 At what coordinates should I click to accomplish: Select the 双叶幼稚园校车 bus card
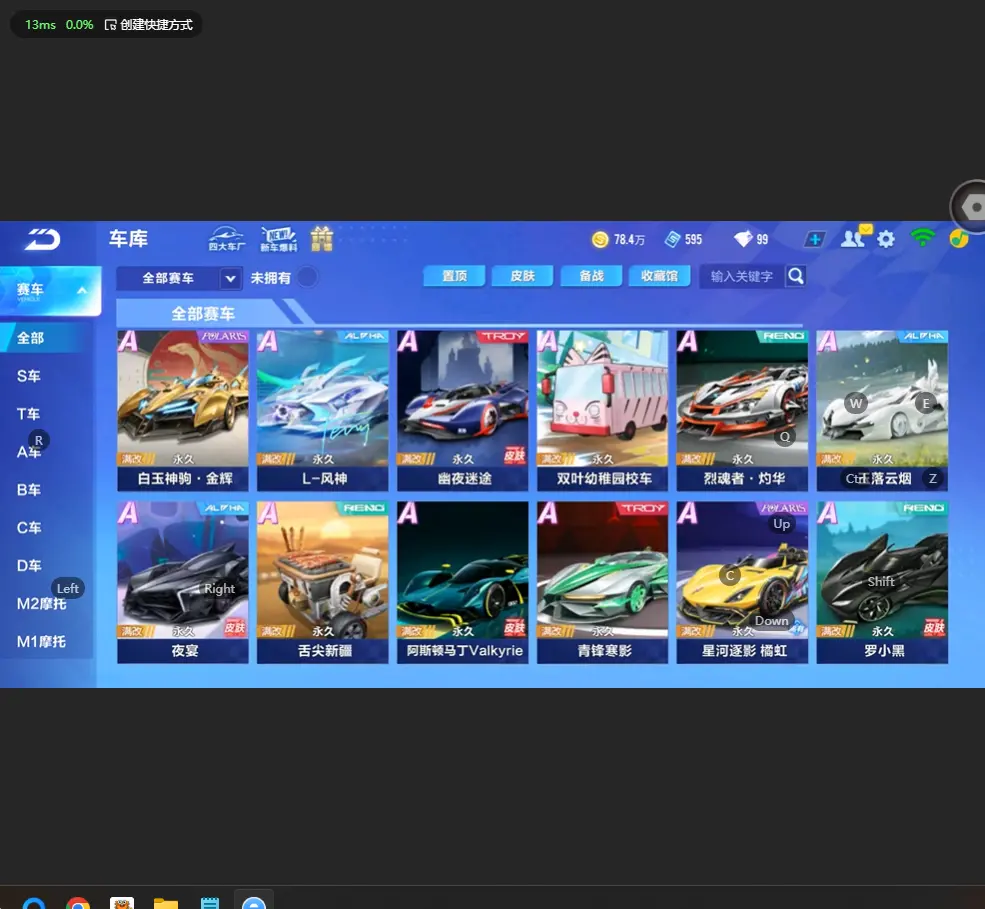pyautogui.click(x=602, y=411)
